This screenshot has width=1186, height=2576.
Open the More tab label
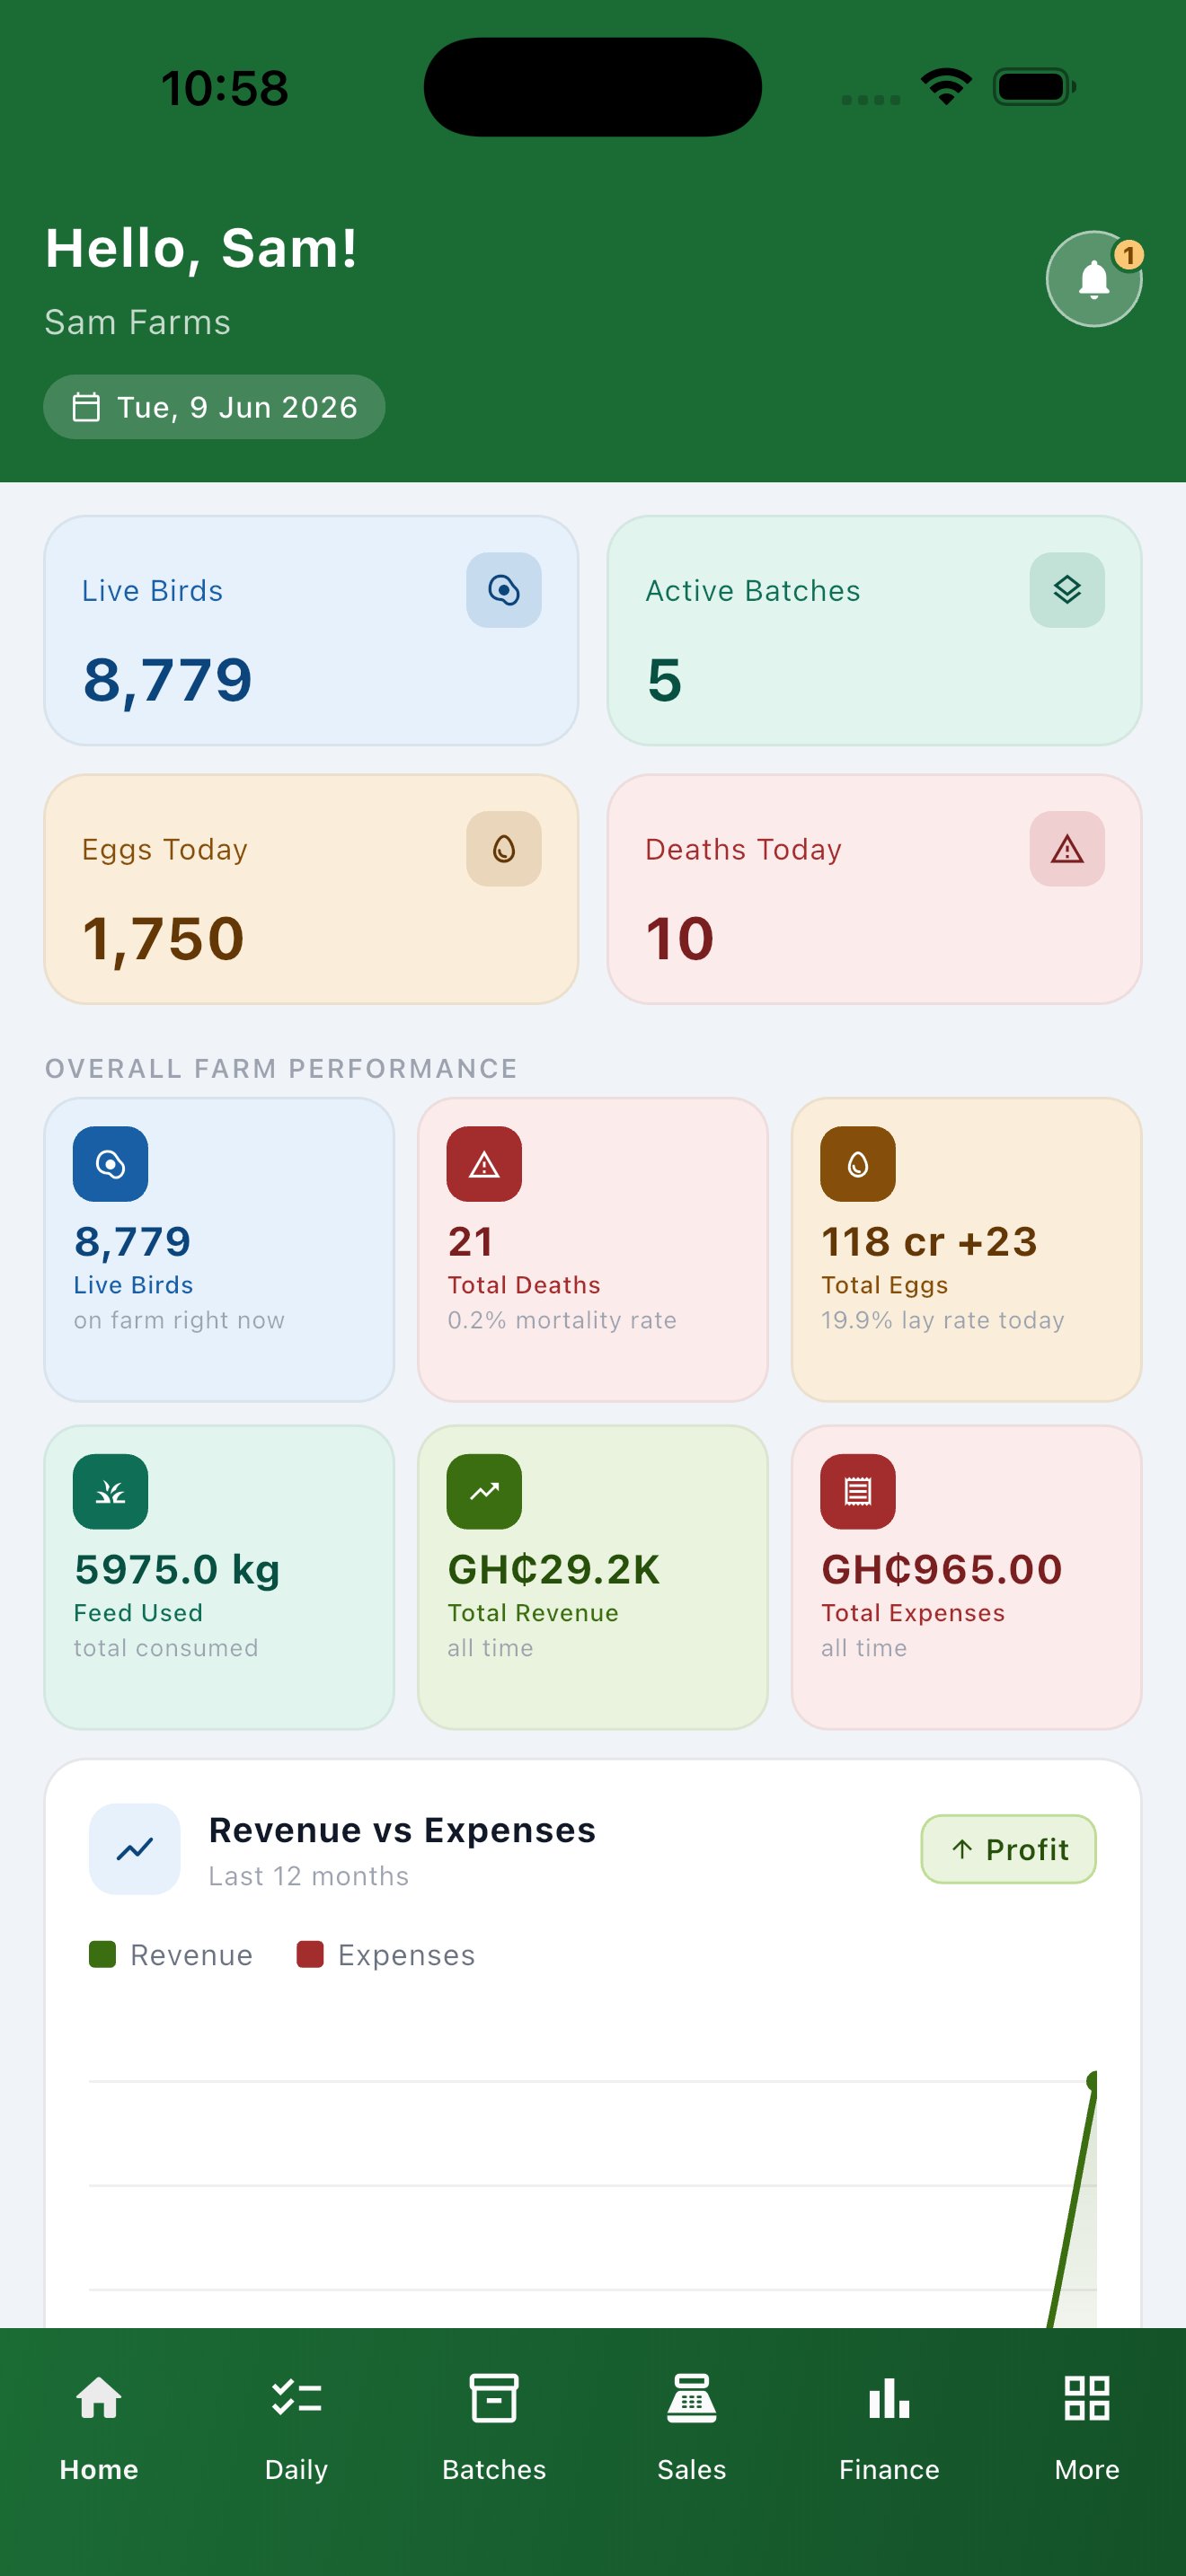1087,2470
